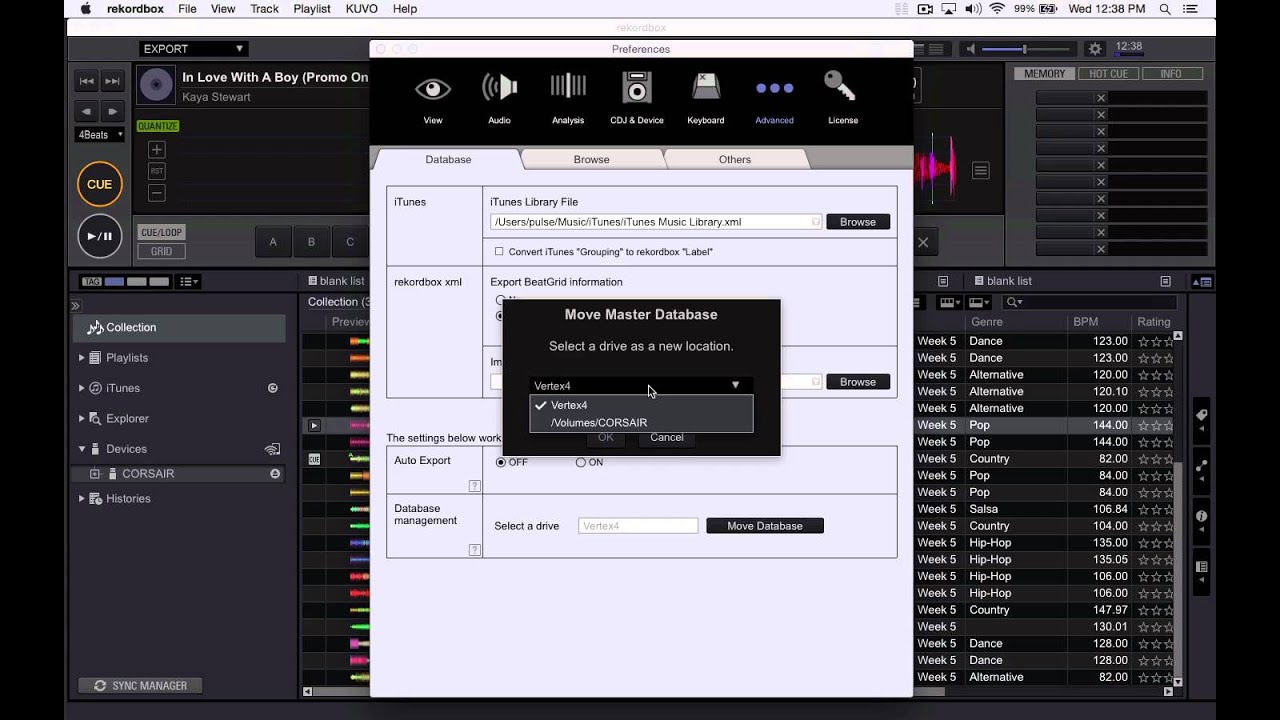Open the Audio preferences speaker icon
1280x720 pixels.
tap(499, 88)
